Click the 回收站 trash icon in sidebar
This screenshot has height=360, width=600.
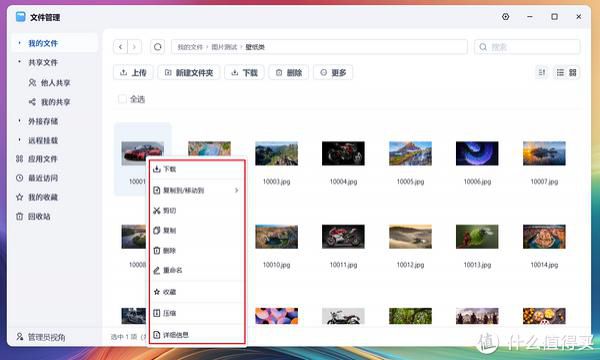[x=20, y=216]
